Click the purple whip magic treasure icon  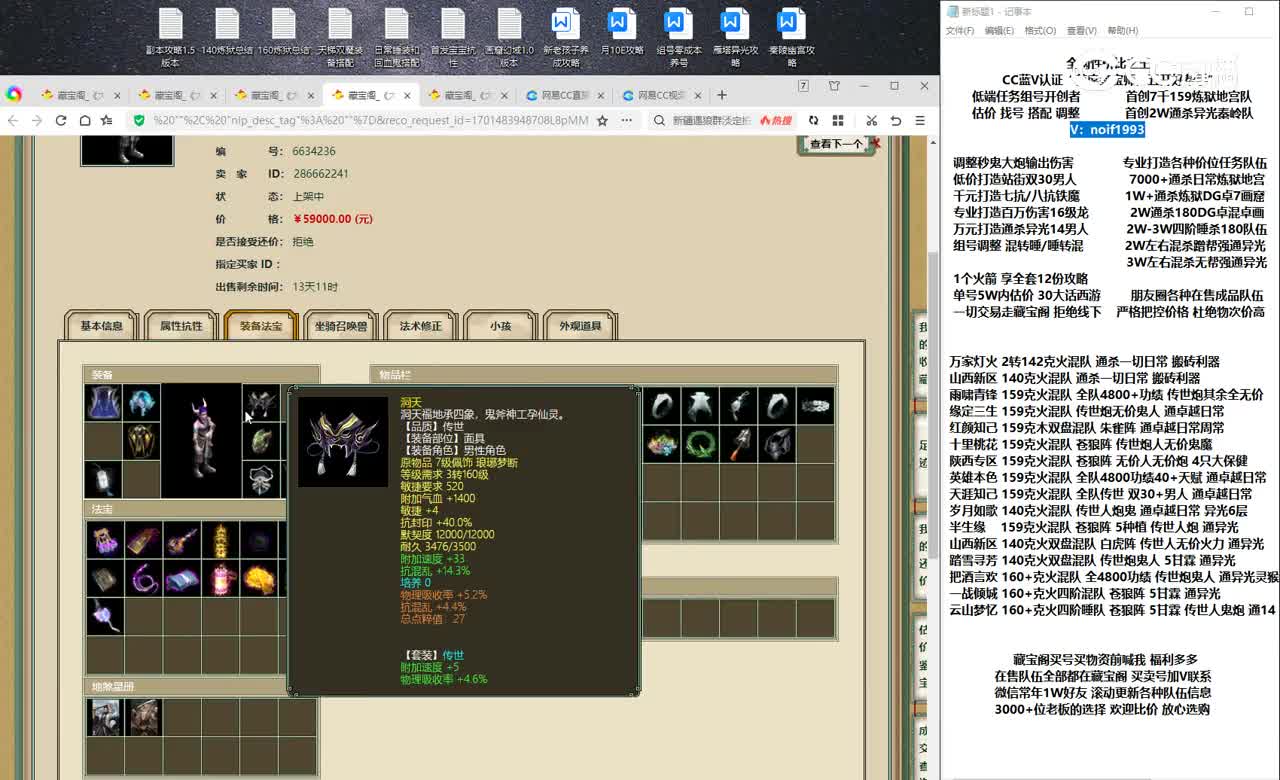[x=142, y=578]
